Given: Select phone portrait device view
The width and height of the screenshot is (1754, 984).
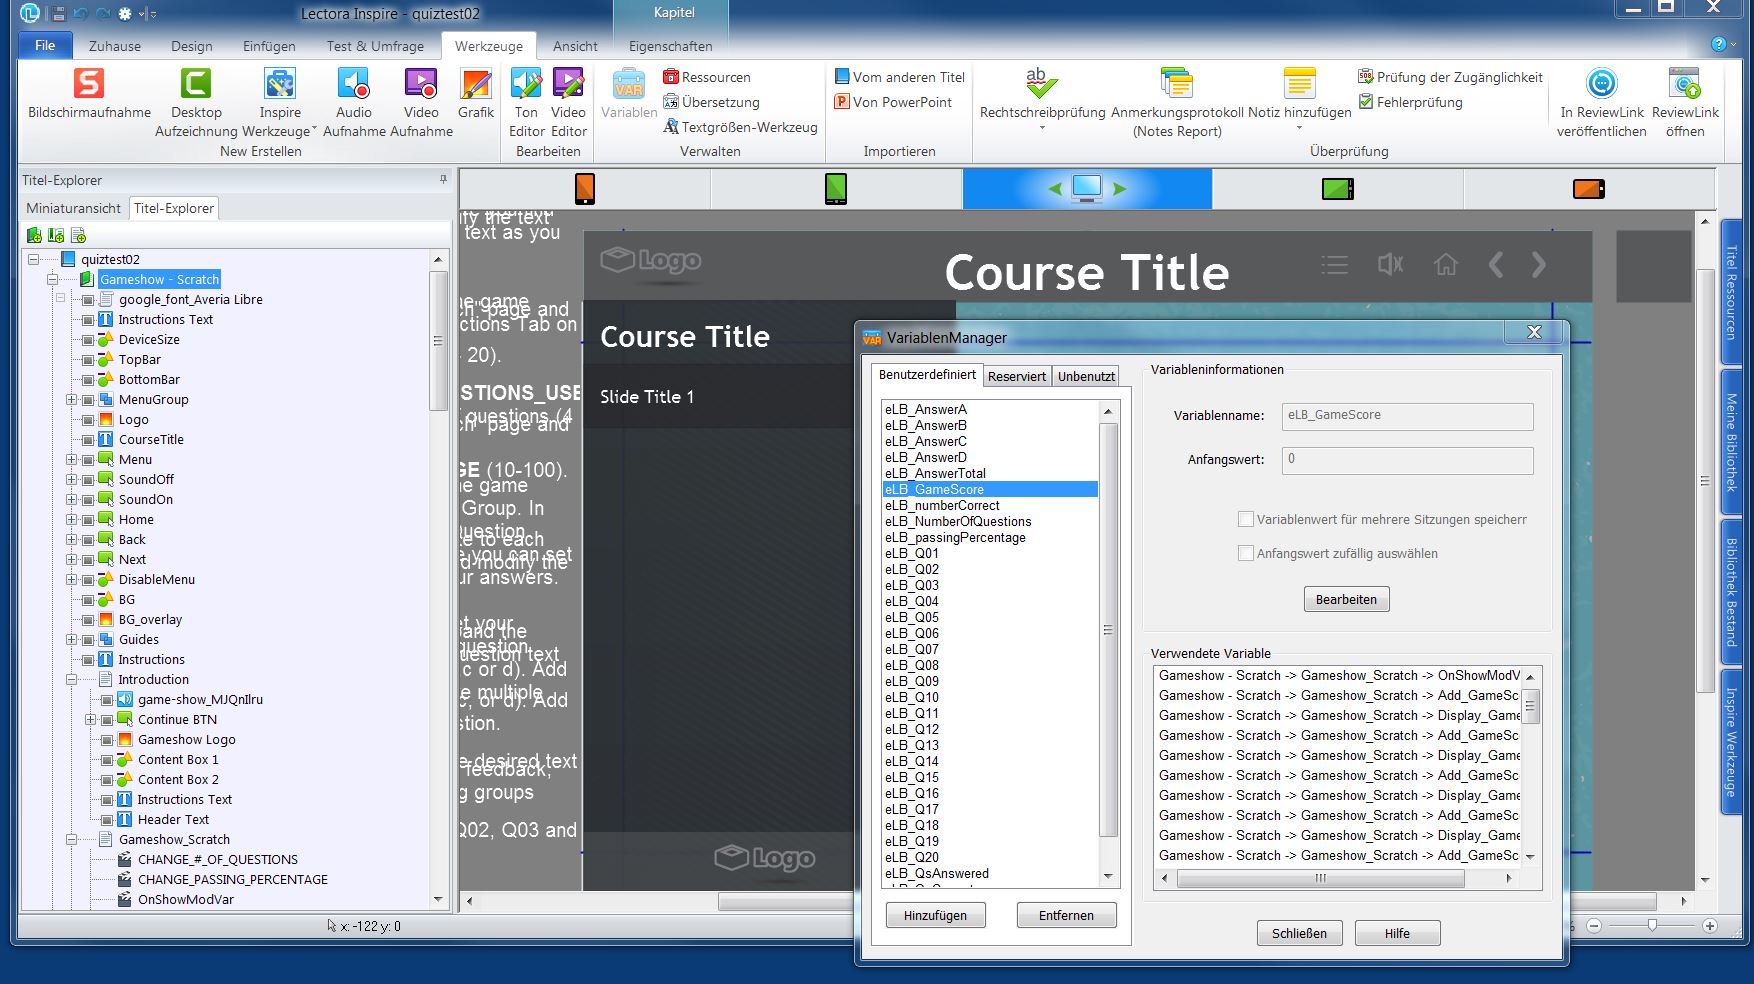Looking at the screenshot, I should click(585, 188).
